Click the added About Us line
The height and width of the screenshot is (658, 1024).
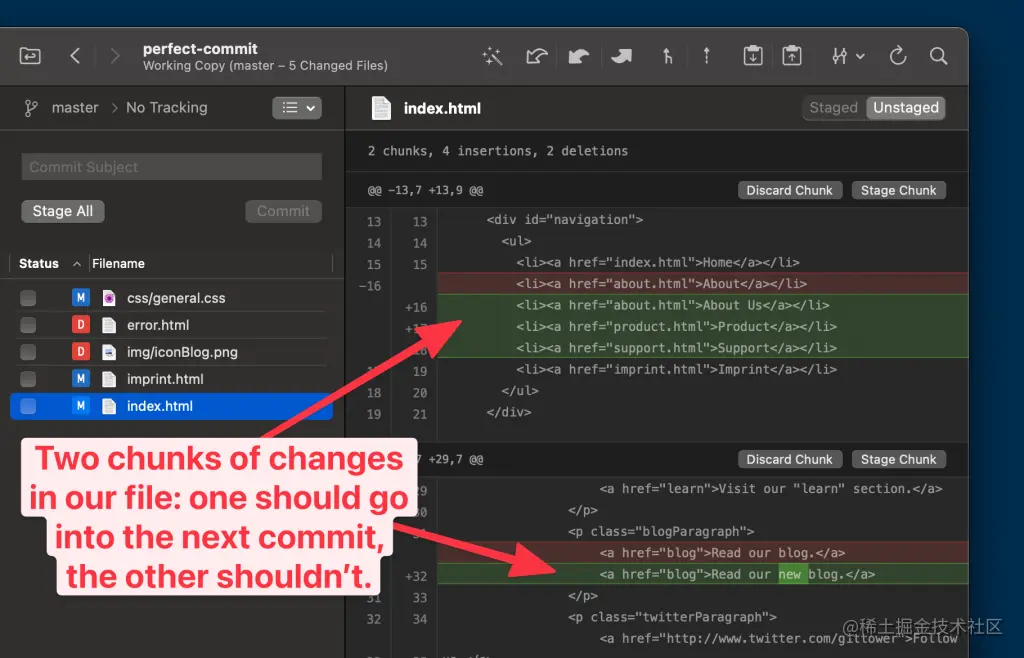[703, 306]
